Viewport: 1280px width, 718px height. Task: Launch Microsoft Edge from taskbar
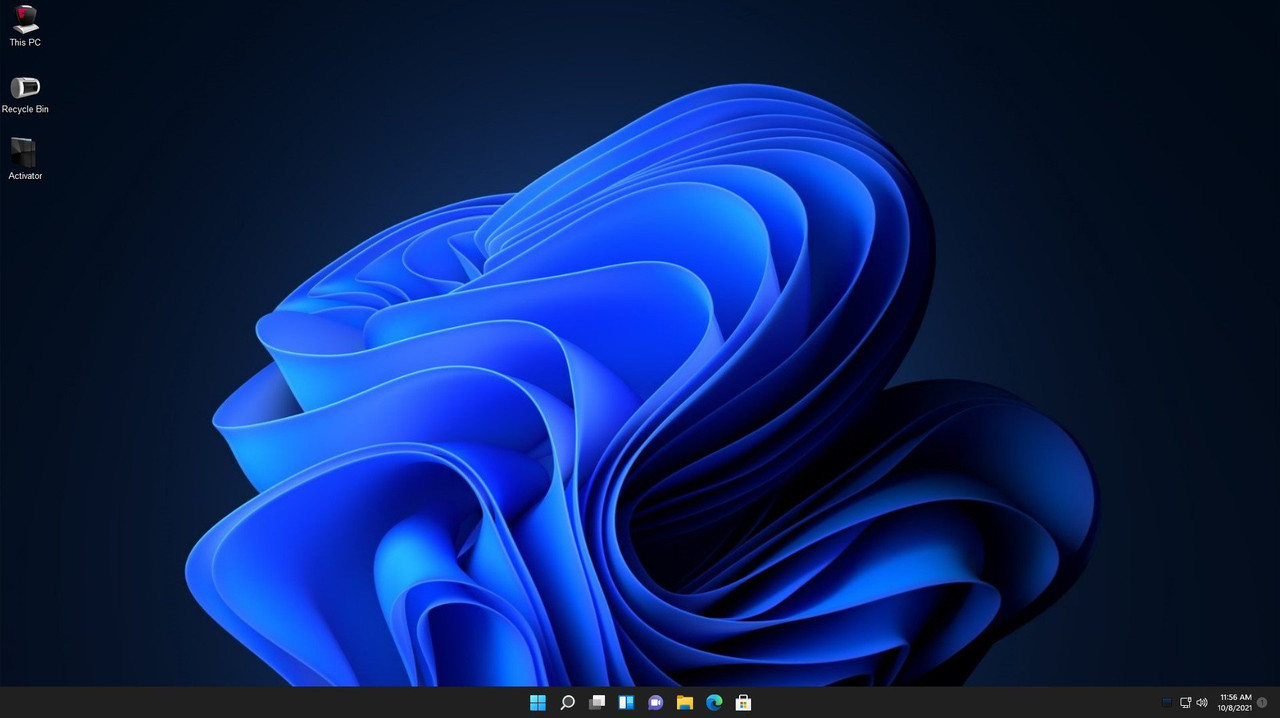click(714, 703)
